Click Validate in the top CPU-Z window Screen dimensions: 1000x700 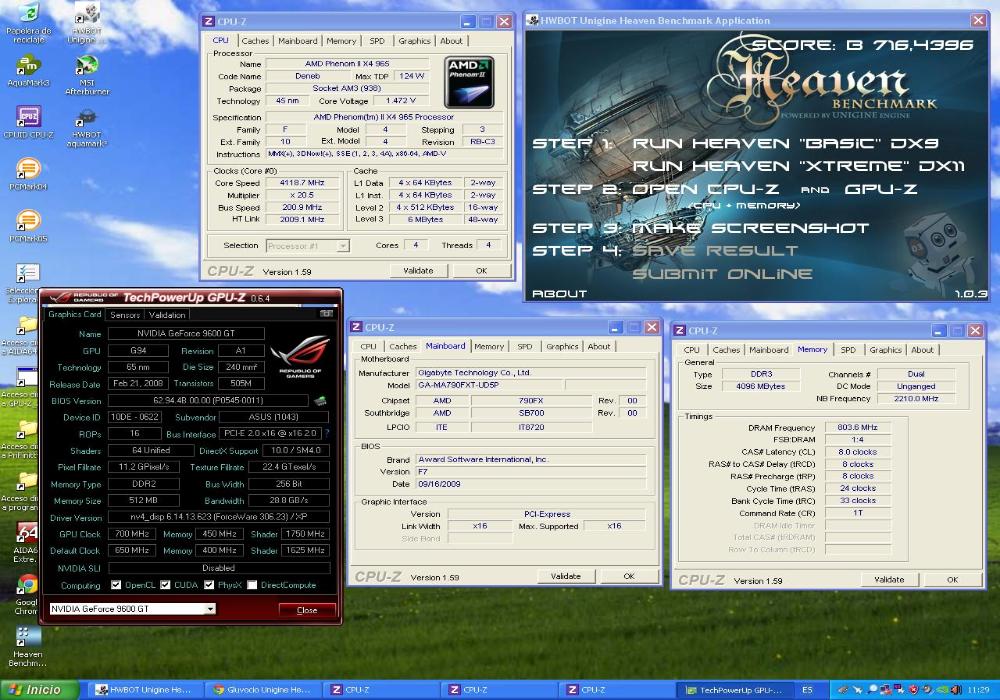click(x=418, y=270)
